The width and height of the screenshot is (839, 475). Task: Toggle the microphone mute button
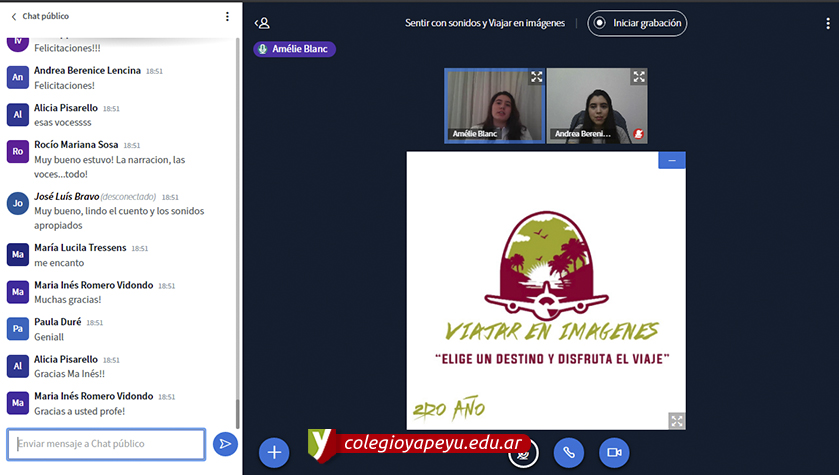(x=522, y=452)
